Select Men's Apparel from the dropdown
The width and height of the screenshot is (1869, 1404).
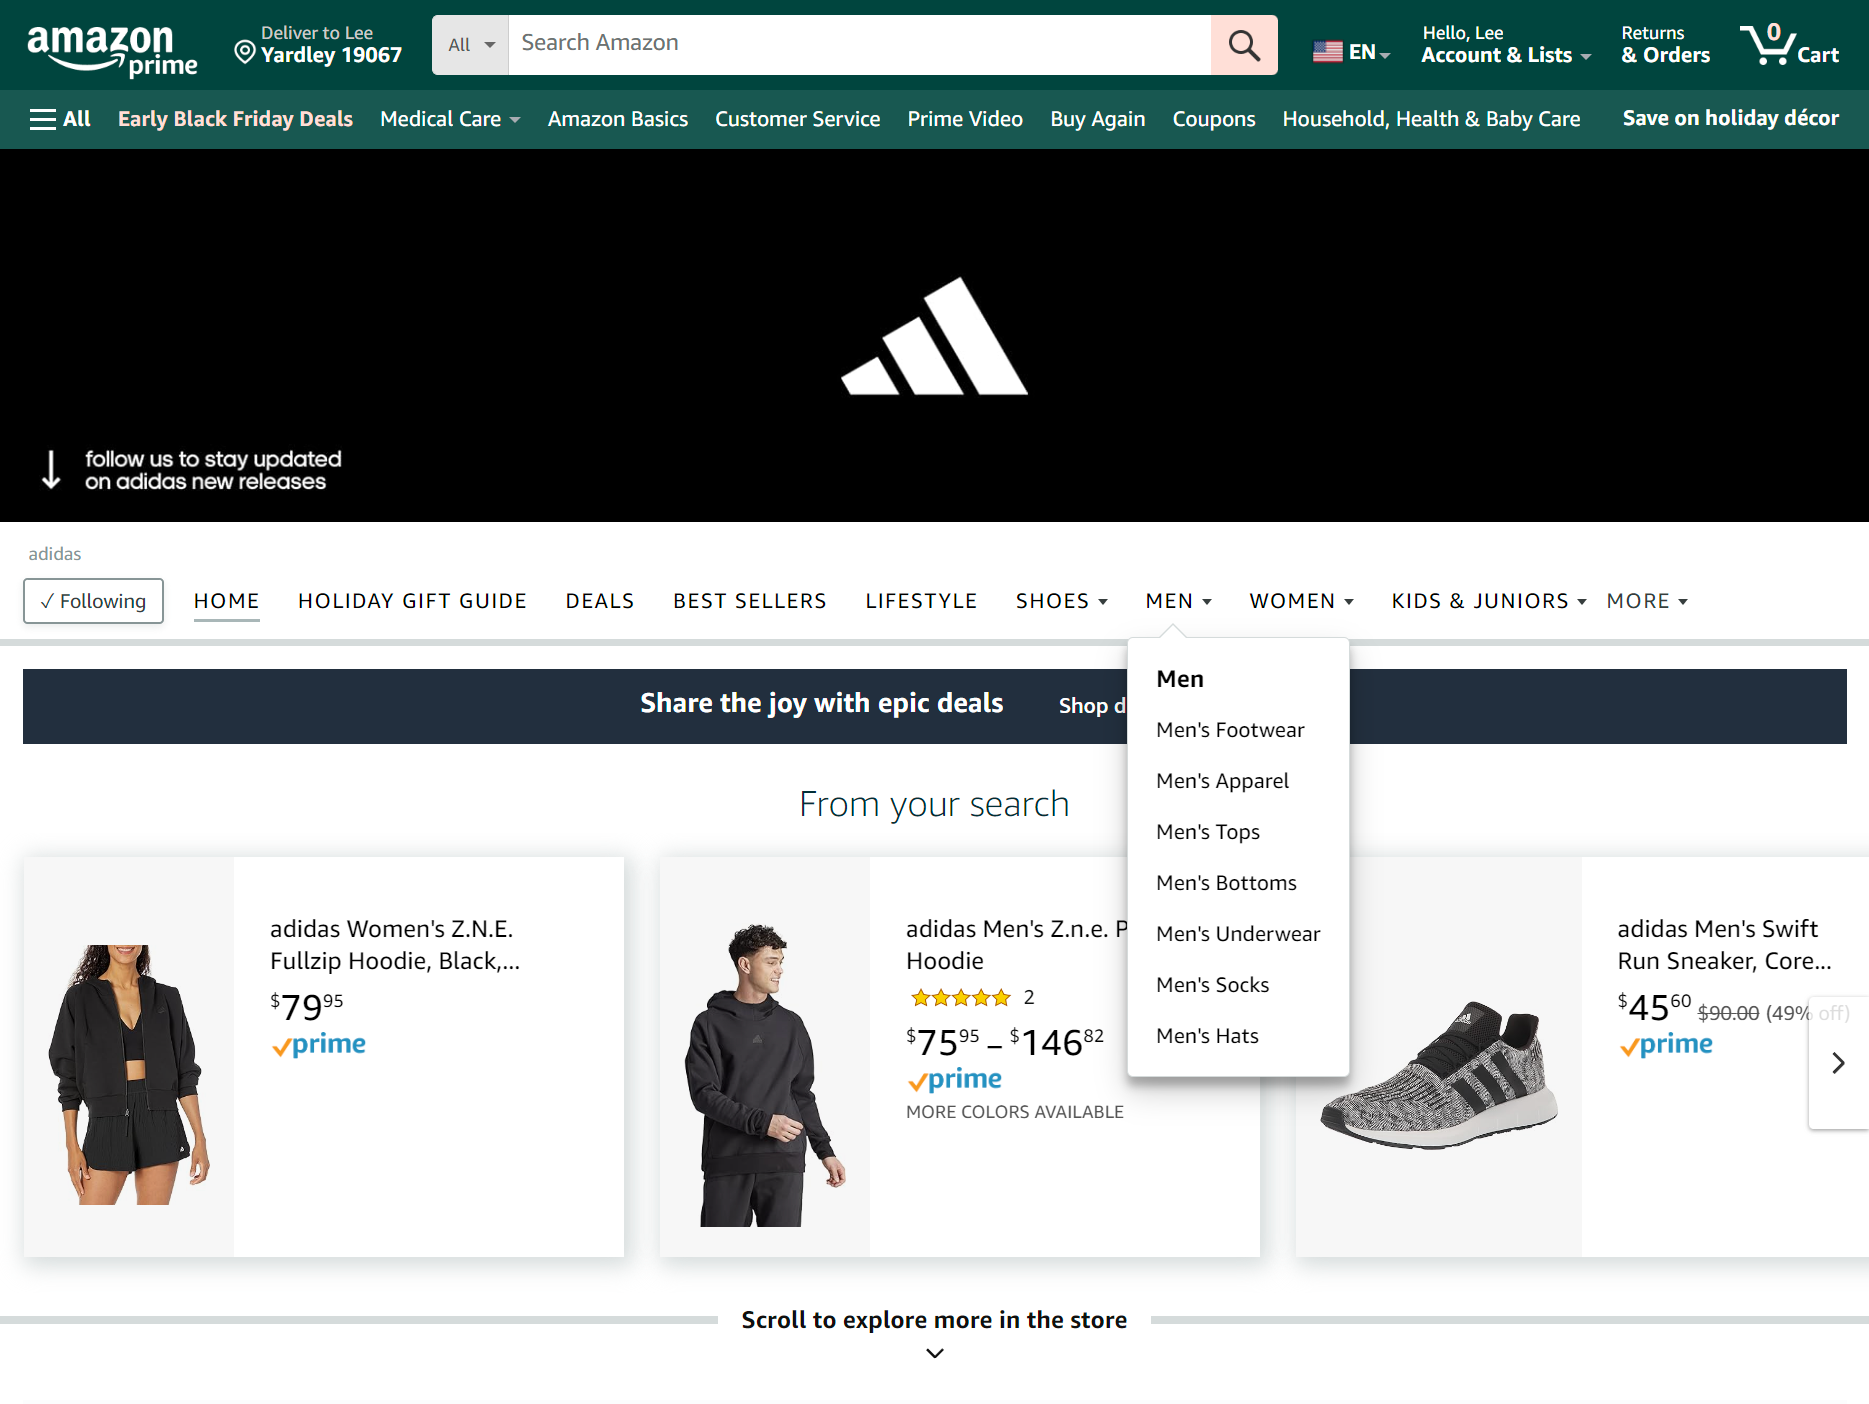(1222, 781)
